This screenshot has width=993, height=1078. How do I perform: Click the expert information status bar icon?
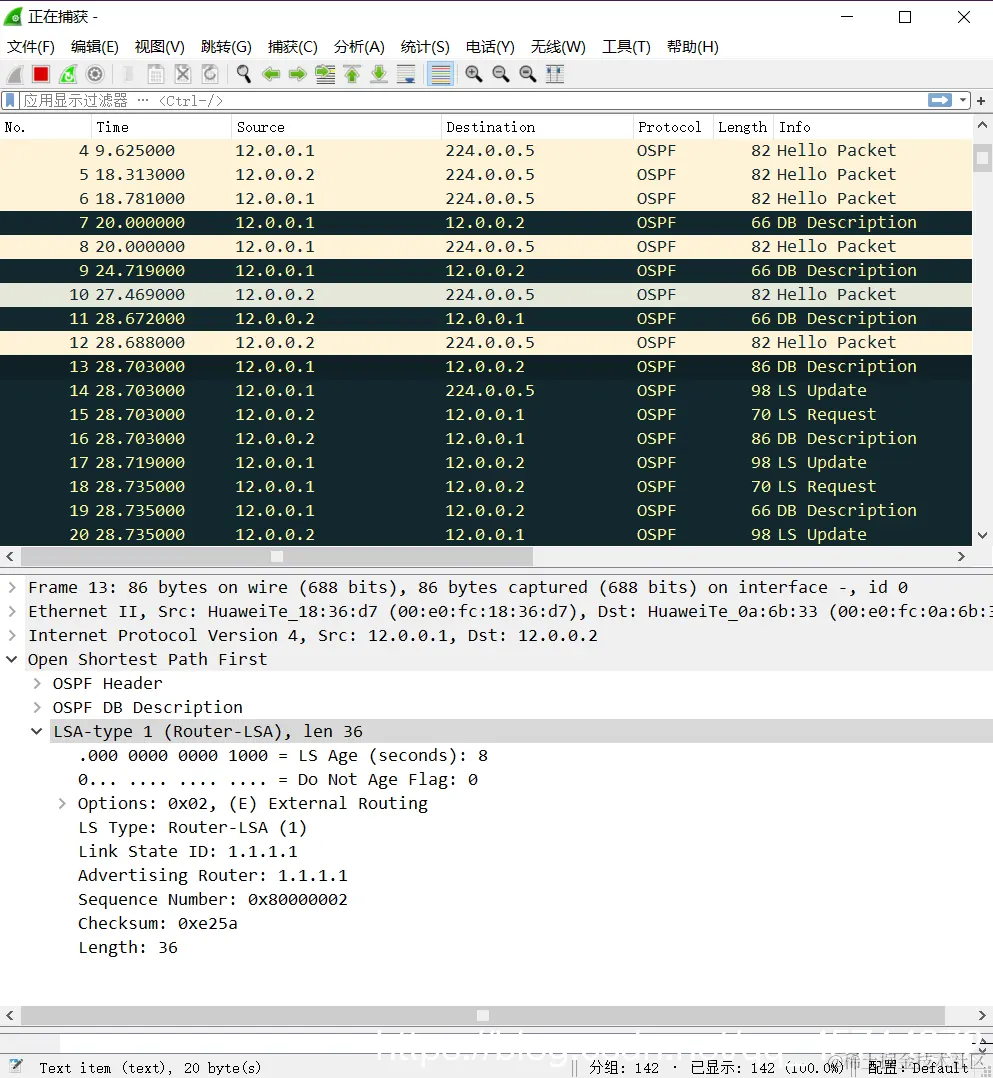tap(15, 1066)
